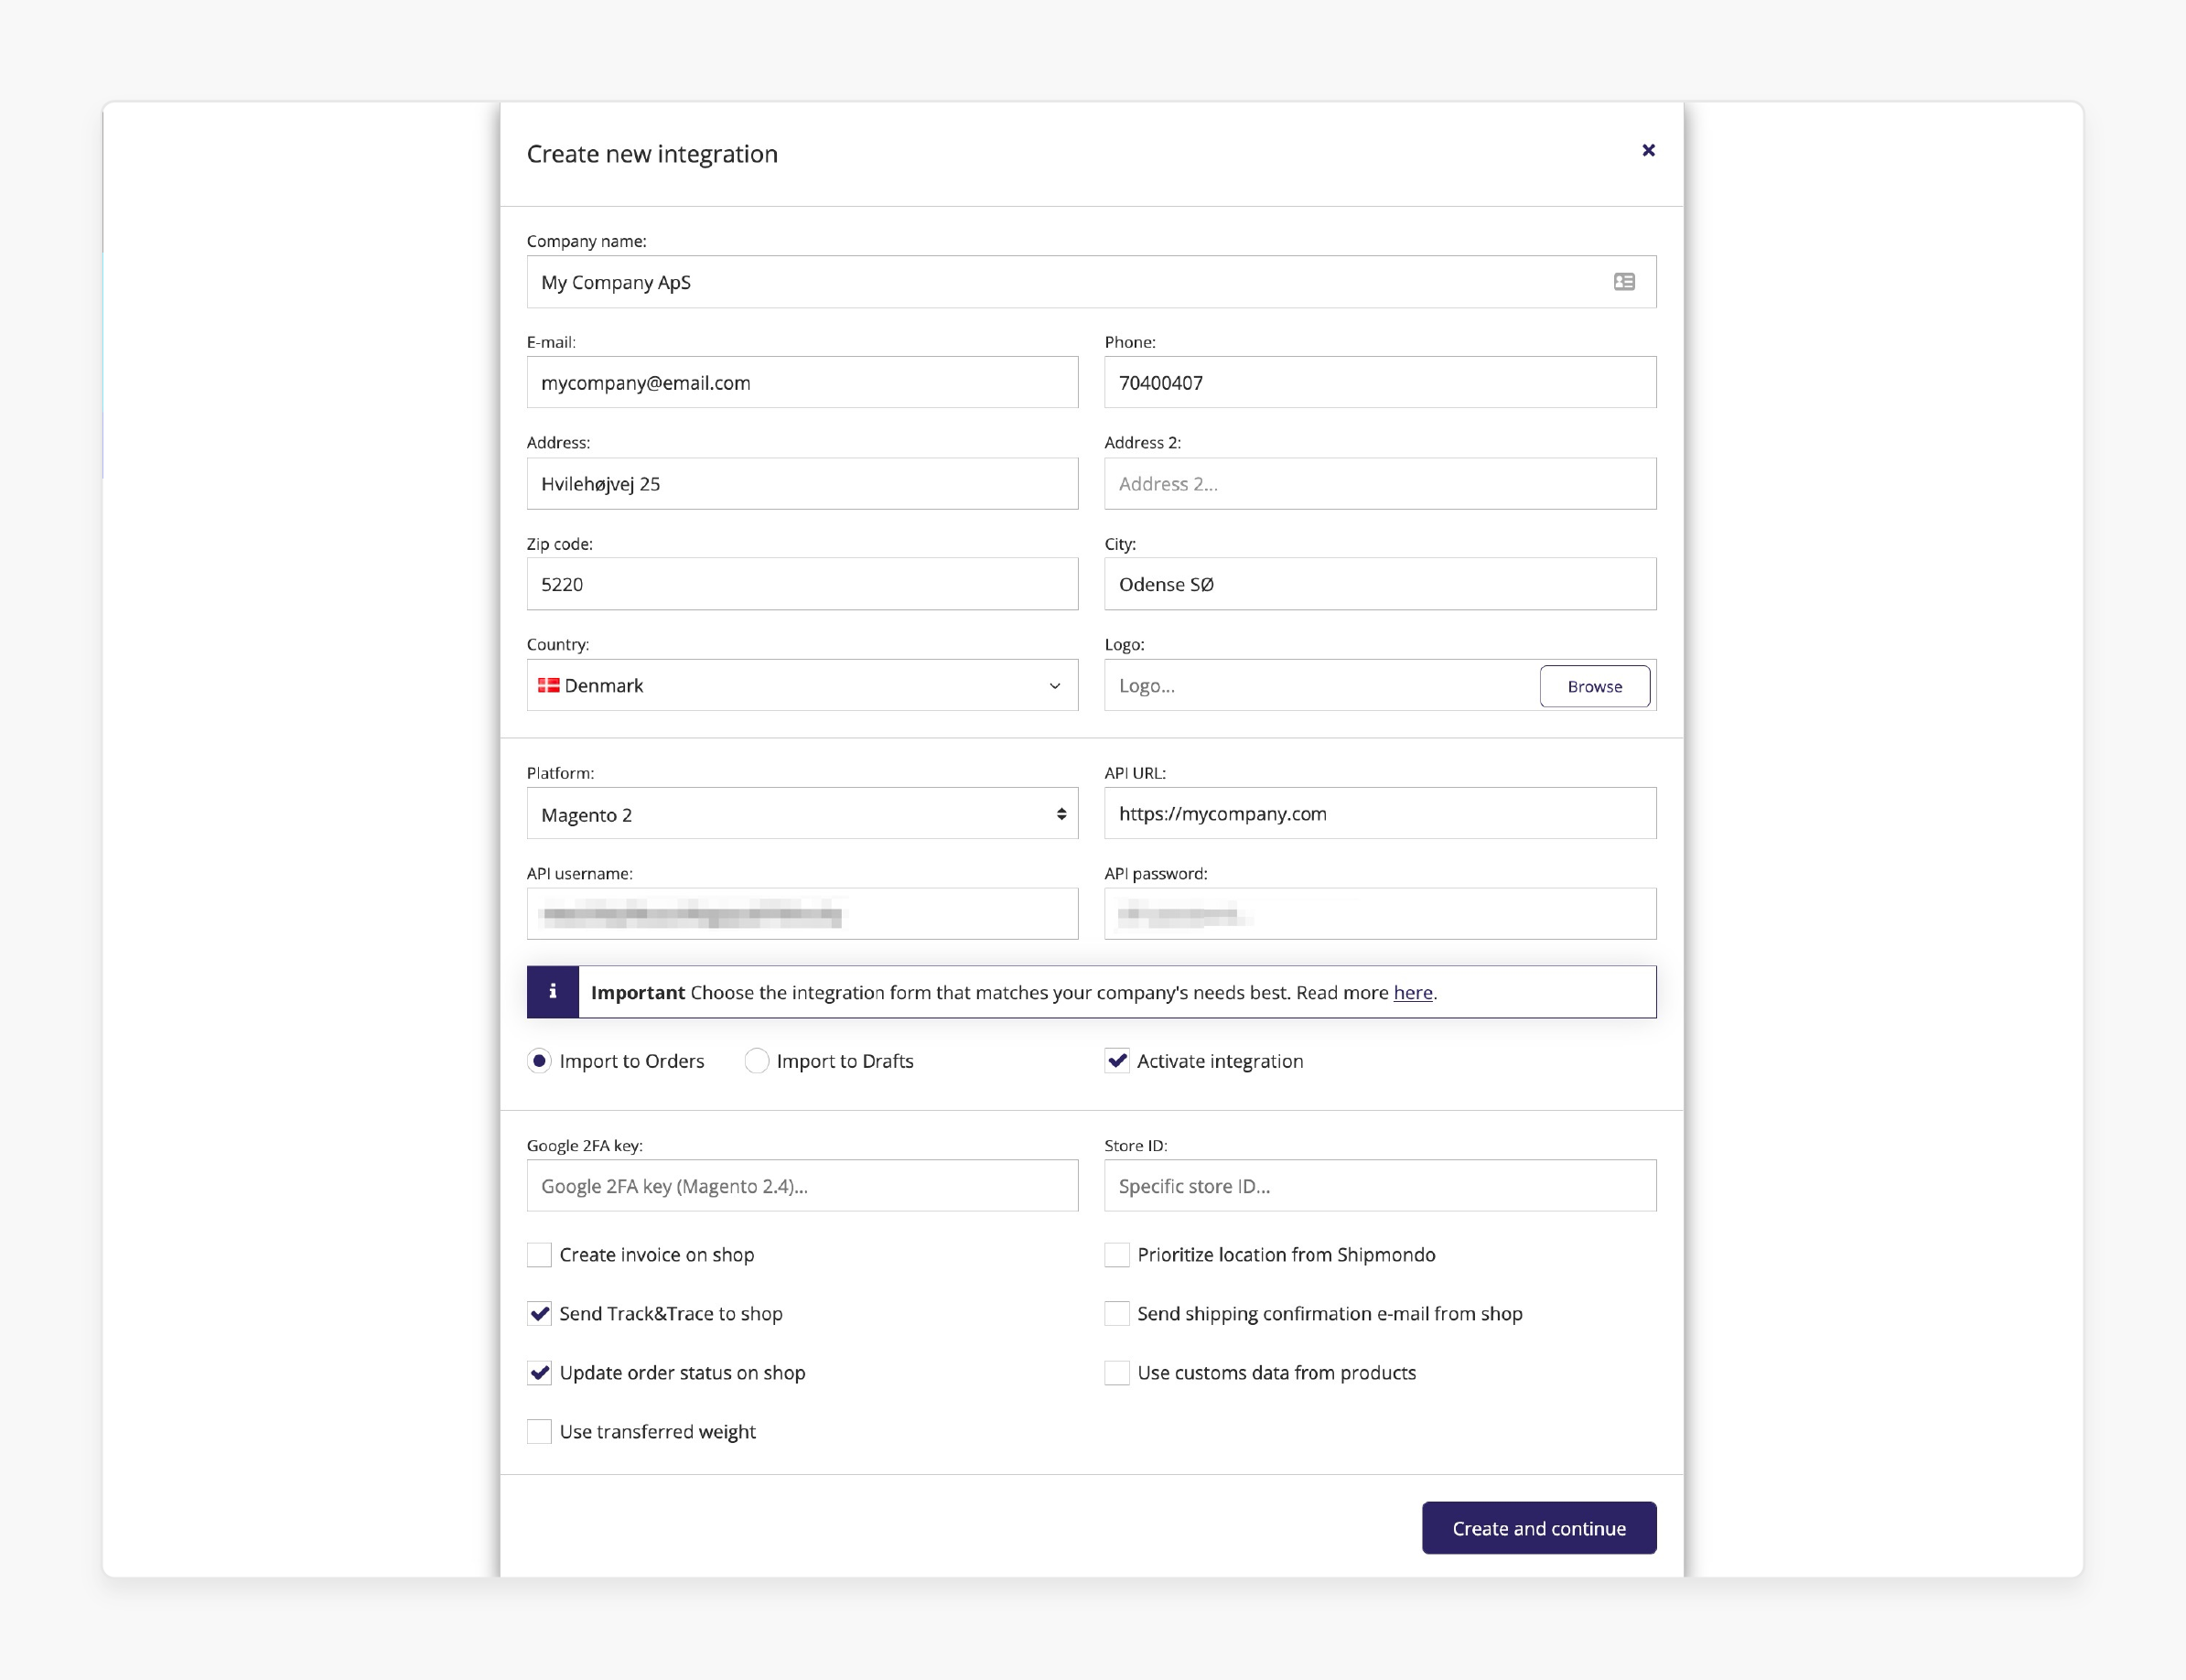Enable Use customs data from products

pyautogui.click(x=1117, y=1372)
